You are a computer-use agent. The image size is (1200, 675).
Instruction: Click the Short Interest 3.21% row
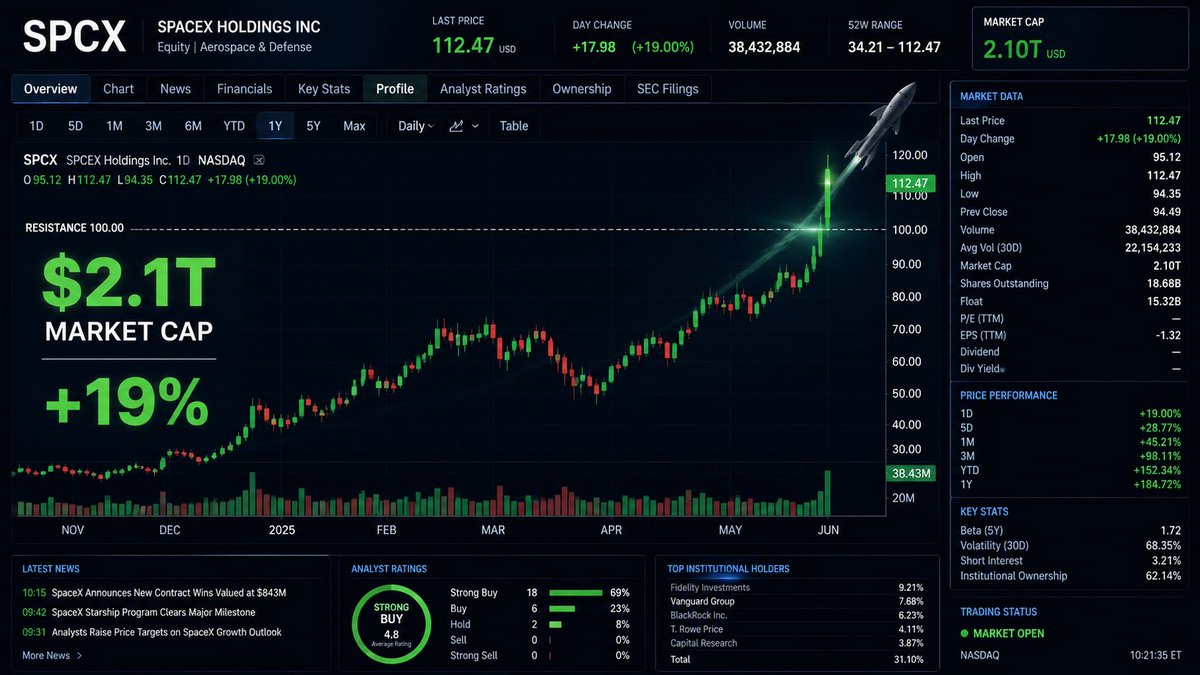click(1070, 561)
